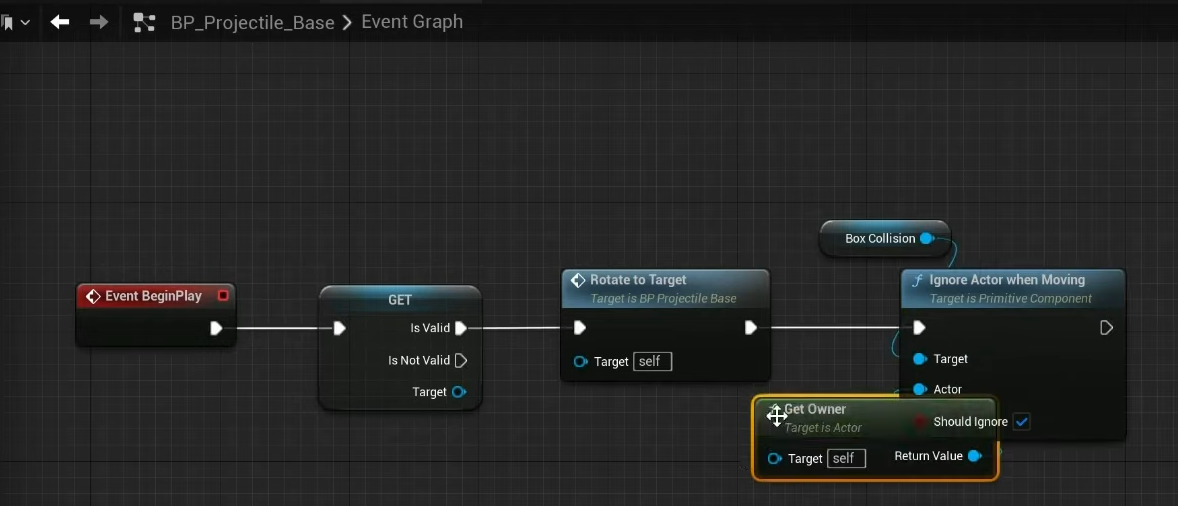
Task: Click the Is Not Valid execution pin
Action: click(x=460, y=360)
